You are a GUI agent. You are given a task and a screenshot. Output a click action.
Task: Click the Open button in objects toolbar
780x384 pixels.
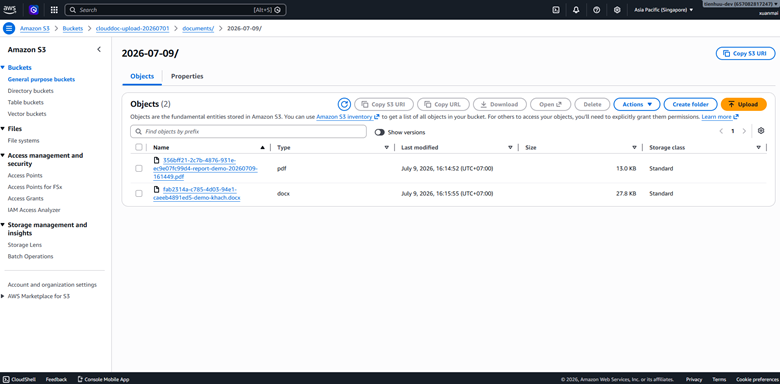[x=550, y=104]
